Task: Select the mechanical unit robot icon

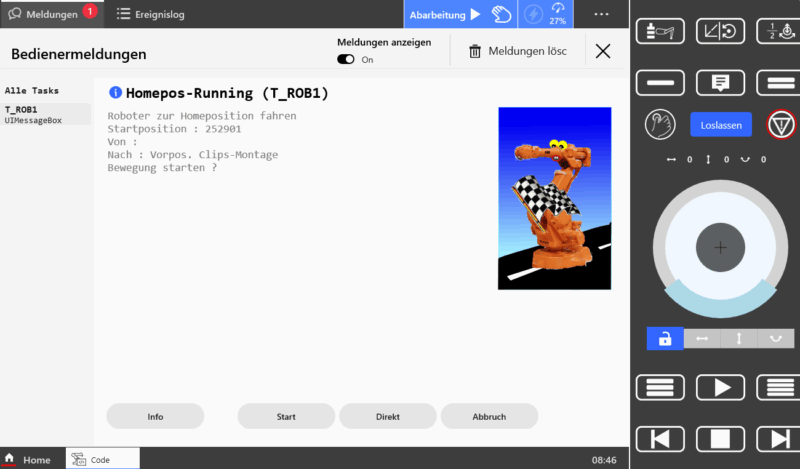Action: point(660,30)
